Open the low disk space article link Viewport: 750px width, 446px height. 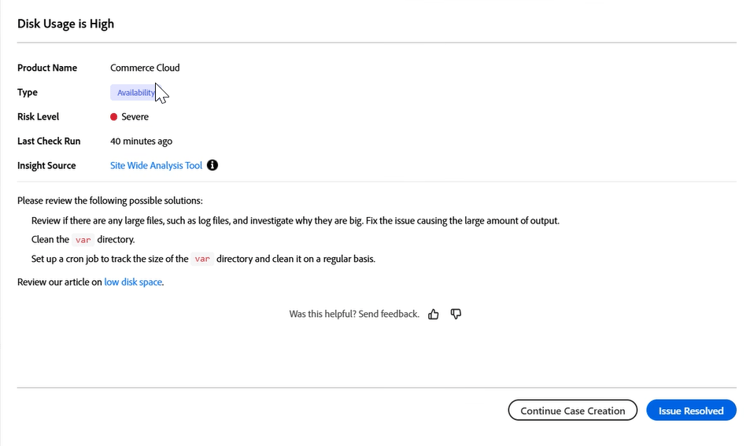[x=133, y=282]
